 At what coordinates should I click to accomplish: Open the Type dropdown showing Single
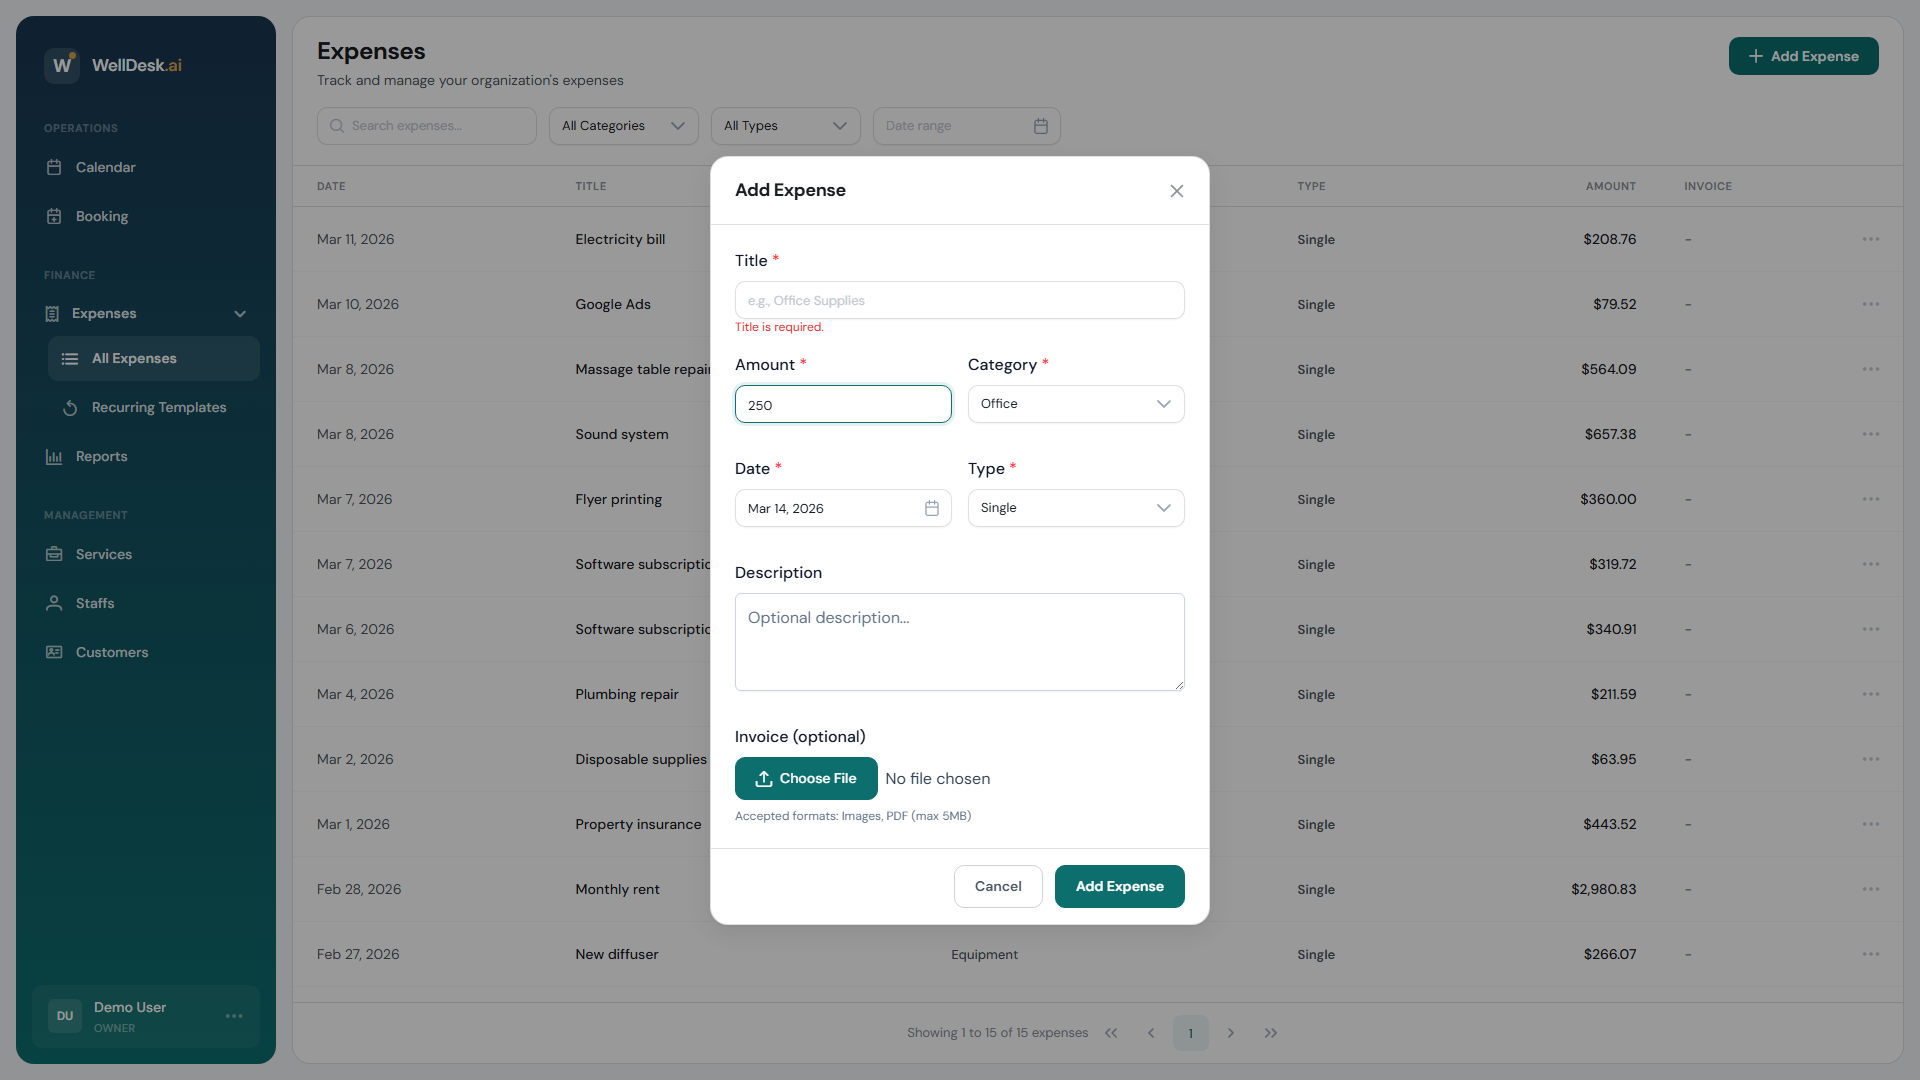(x=1076, y=508)
